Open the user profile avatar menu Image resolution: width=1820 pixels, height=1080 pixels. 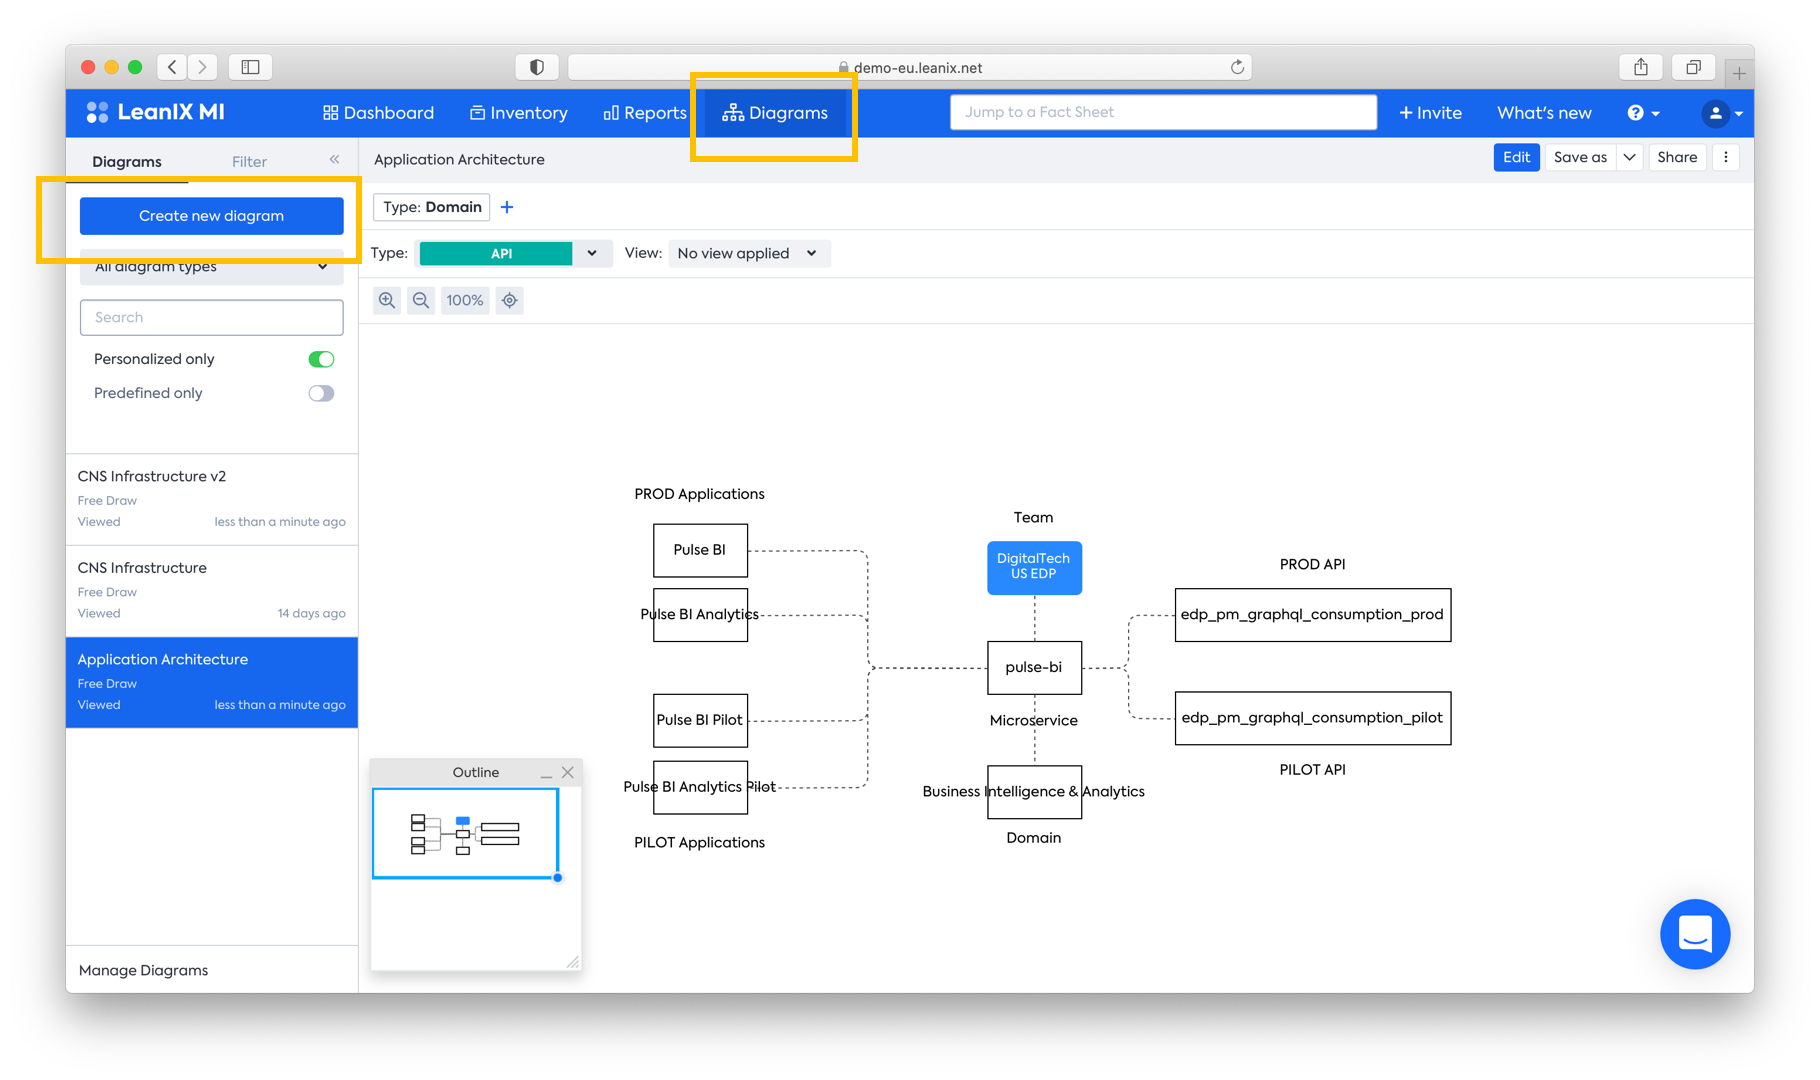point(1722,113)
